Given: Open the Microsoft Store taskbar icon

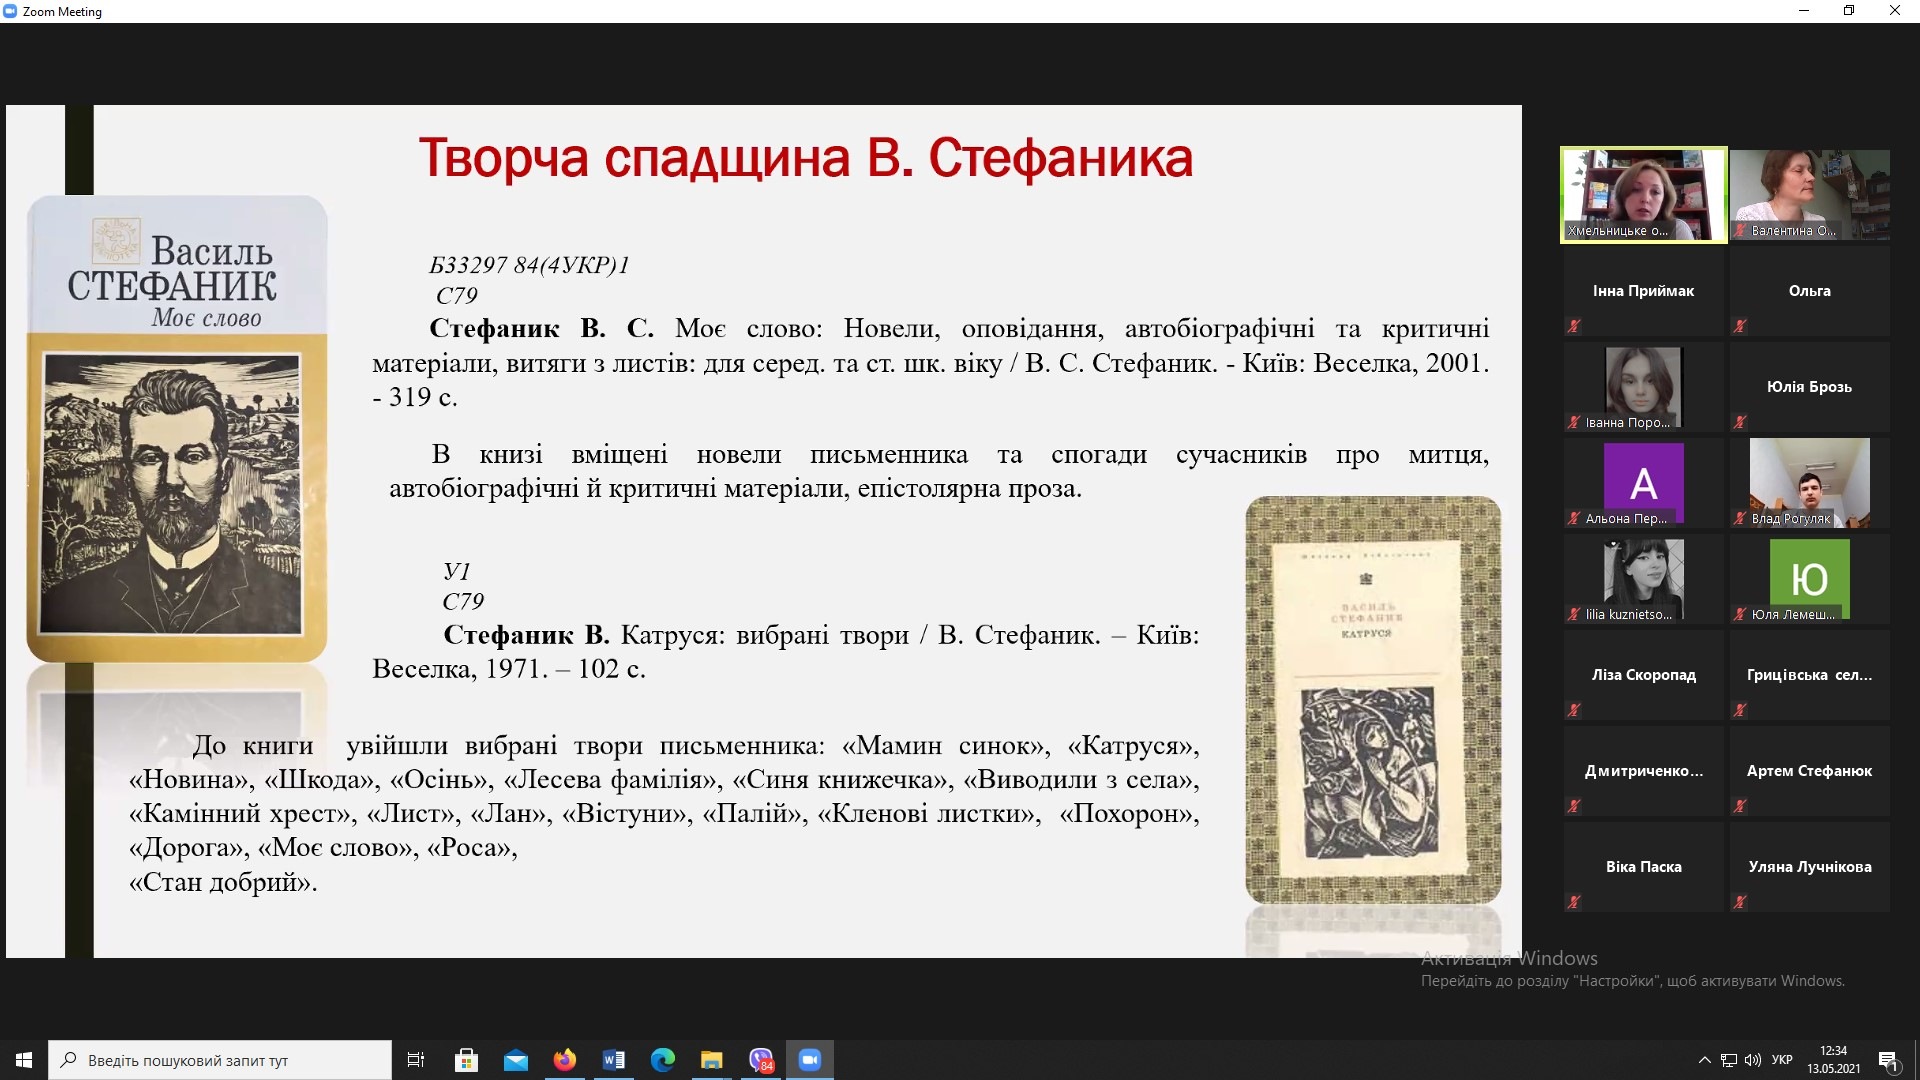Looking at the screenshot, I should coord(466,1060).
